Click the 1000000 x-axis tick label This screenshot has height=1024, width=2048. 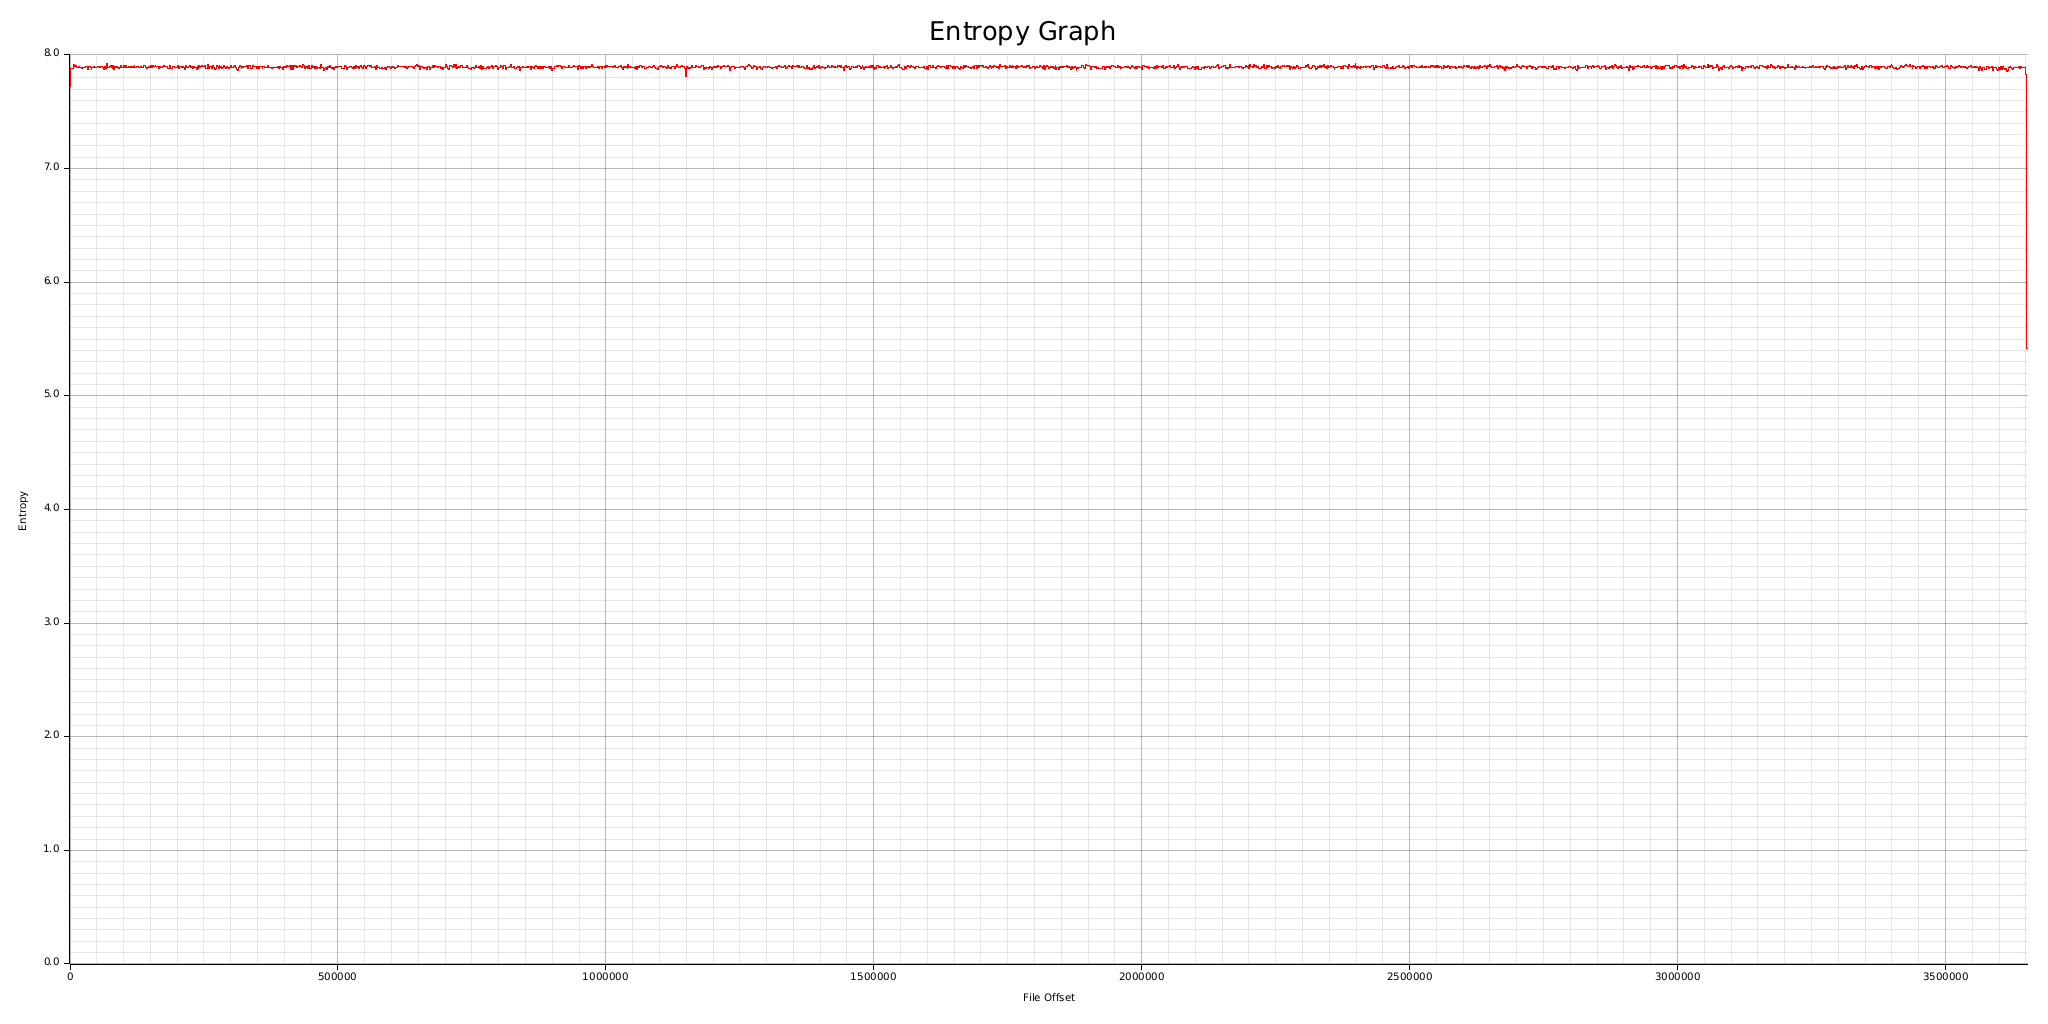(605, 974)
